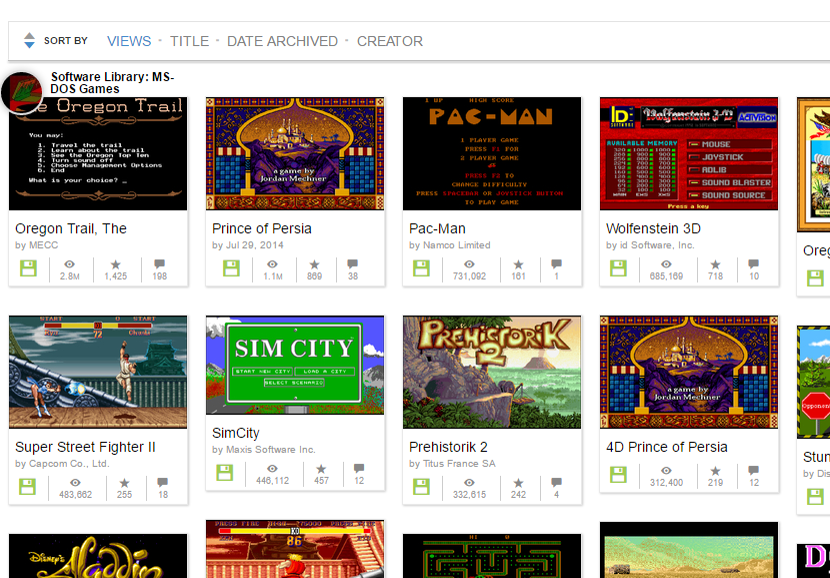Open Prince of Persia game thumbnail

pyautogui.click(x=295, y=153)
